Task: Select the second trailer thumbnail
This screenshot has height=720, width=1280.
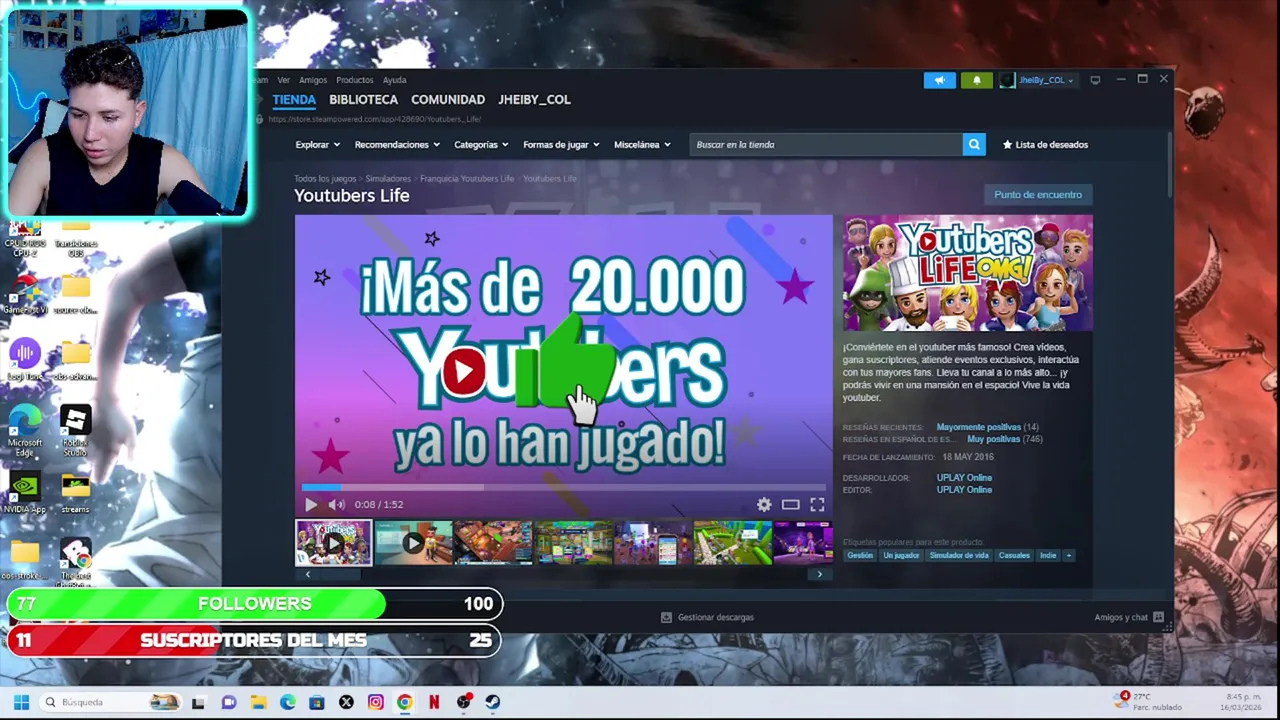Action: pyautogui.click(x=413, y=543)
